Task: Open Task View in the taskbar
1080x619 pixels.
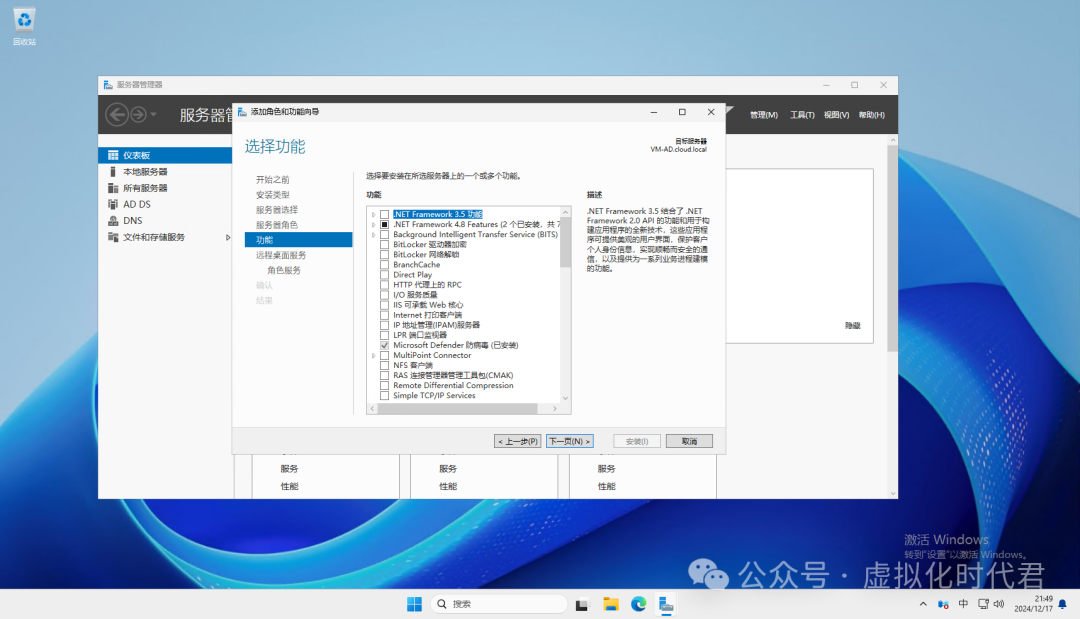Action: pos(582,604)
